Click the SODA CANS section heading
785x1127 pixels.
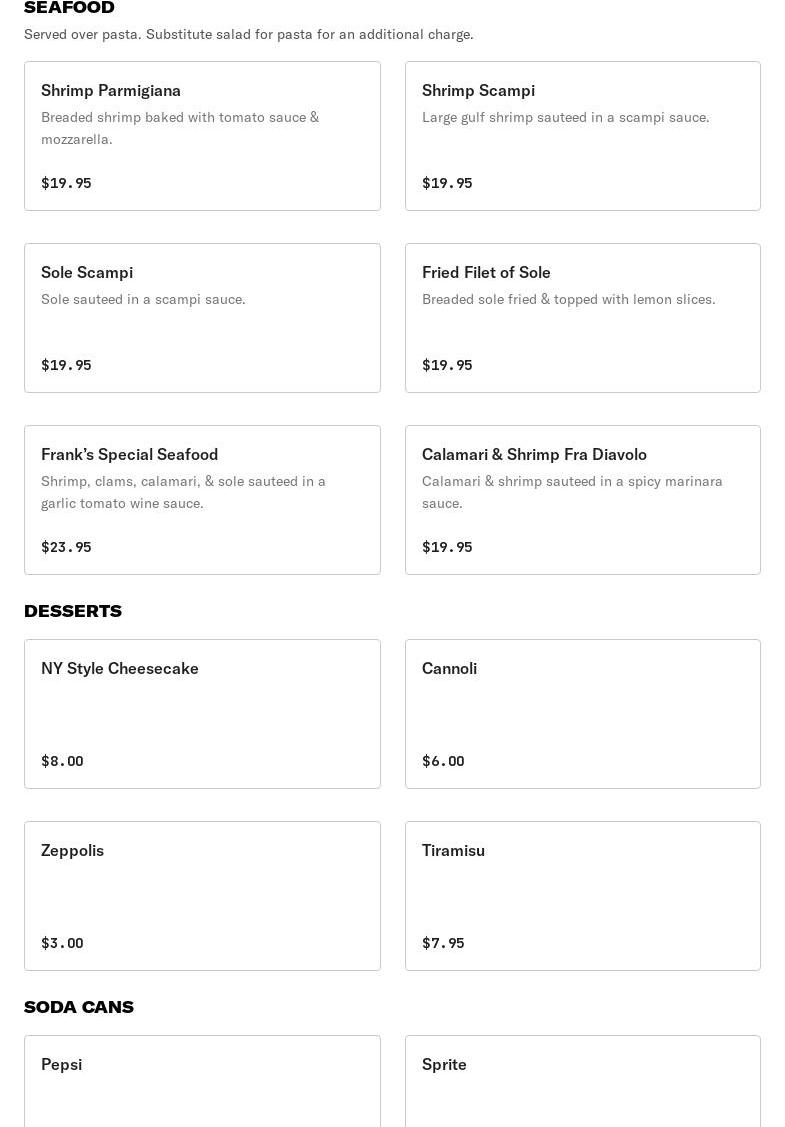click(x=79, y=1007)
